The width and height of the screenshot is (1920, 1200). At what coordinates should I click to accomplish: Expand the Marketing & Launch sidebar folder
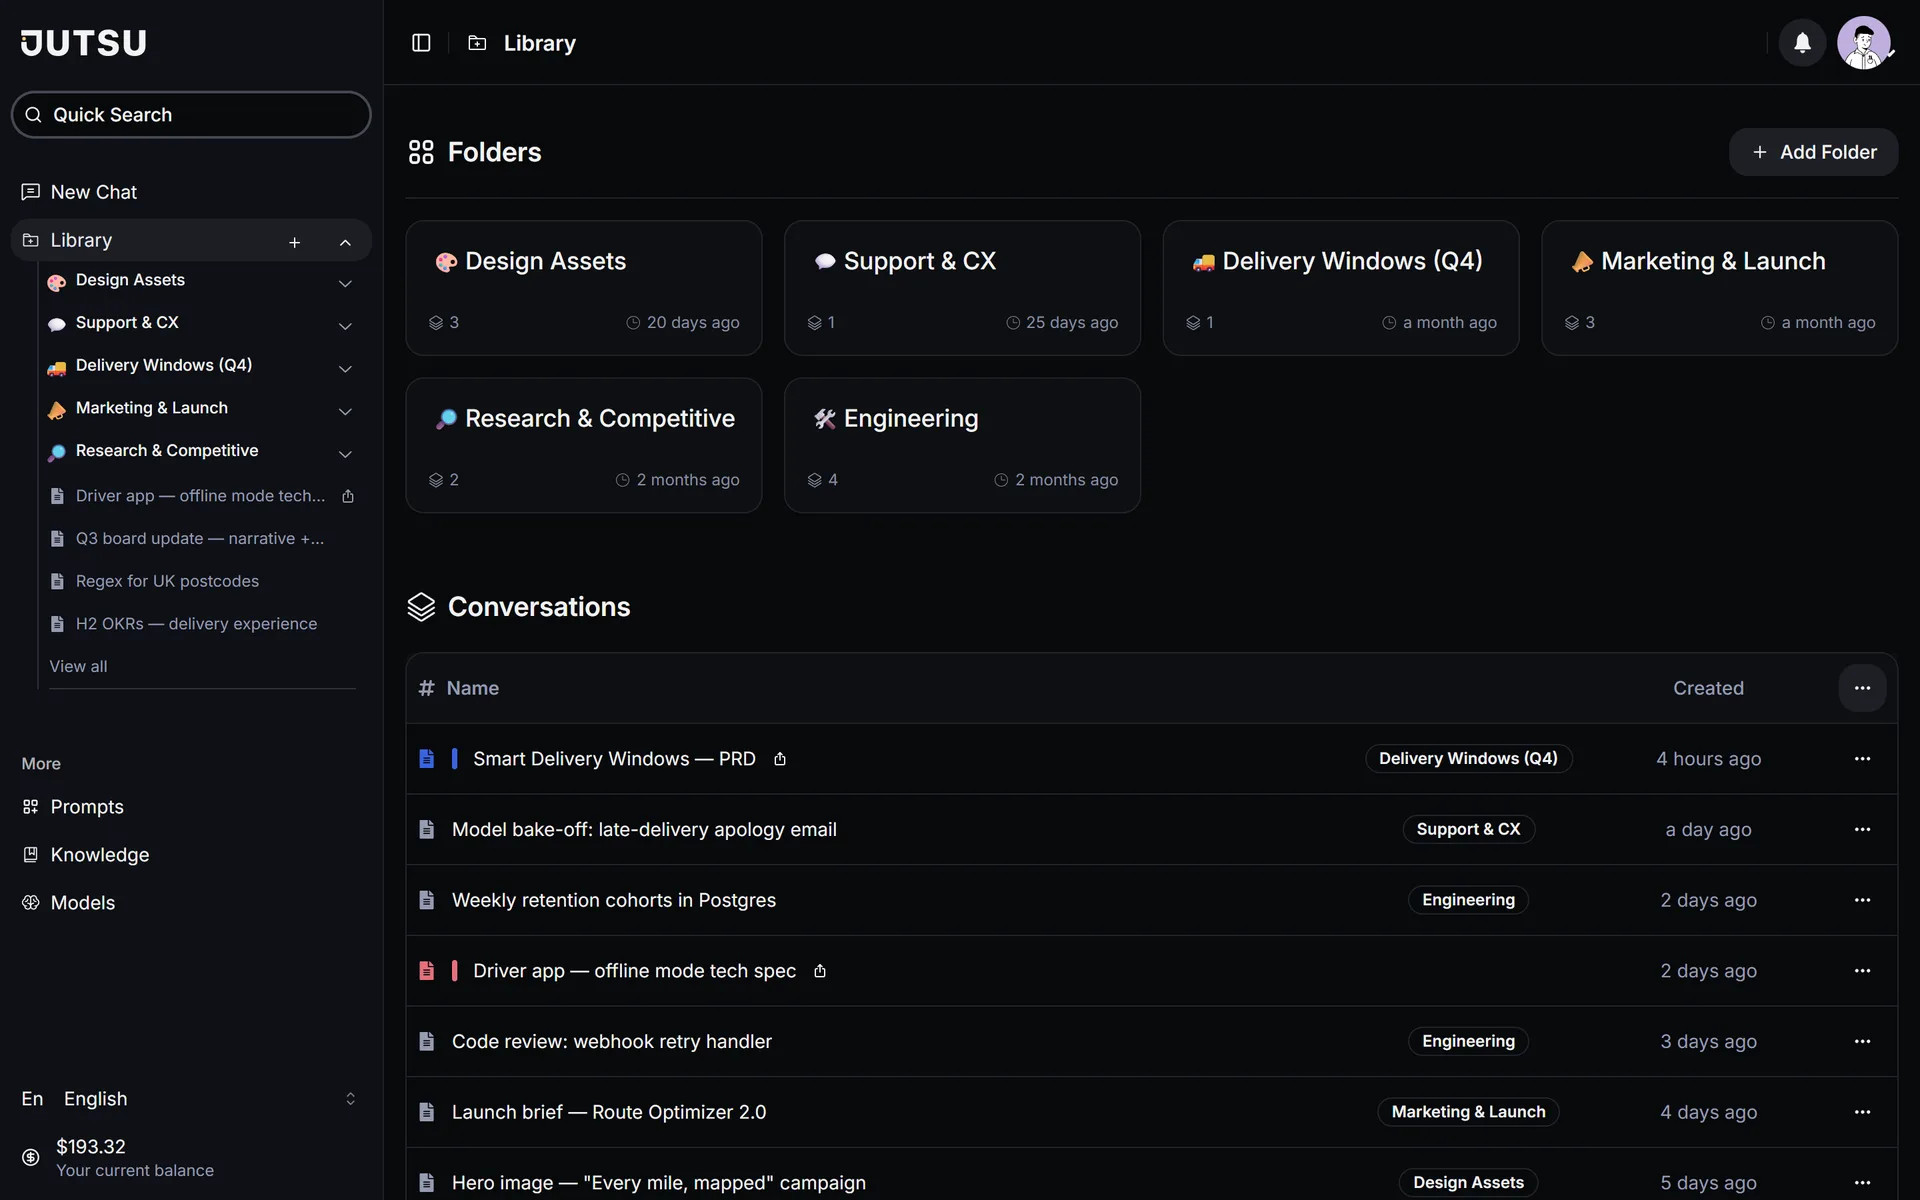[x=345, y=411]
